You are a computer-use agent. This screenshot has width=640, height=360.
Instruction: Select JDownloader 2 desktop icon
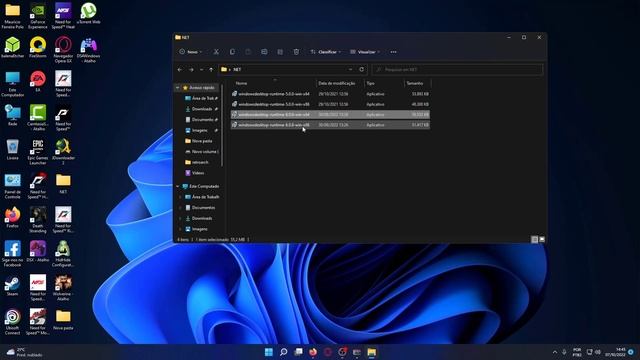(x=63, y=151)
